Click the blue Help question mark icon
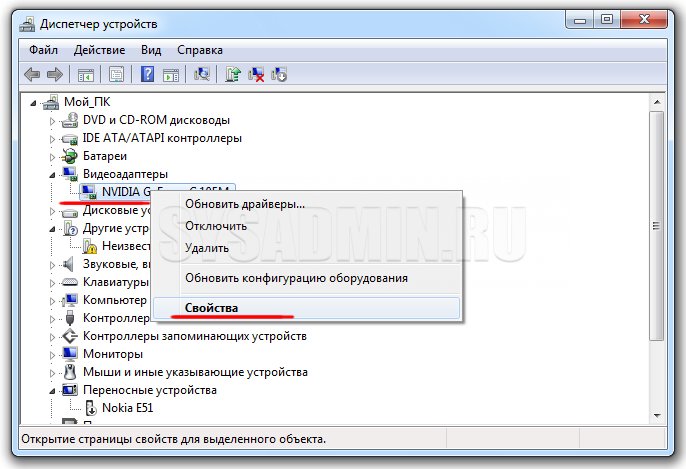The image size is (686, 469). [147, 74]
